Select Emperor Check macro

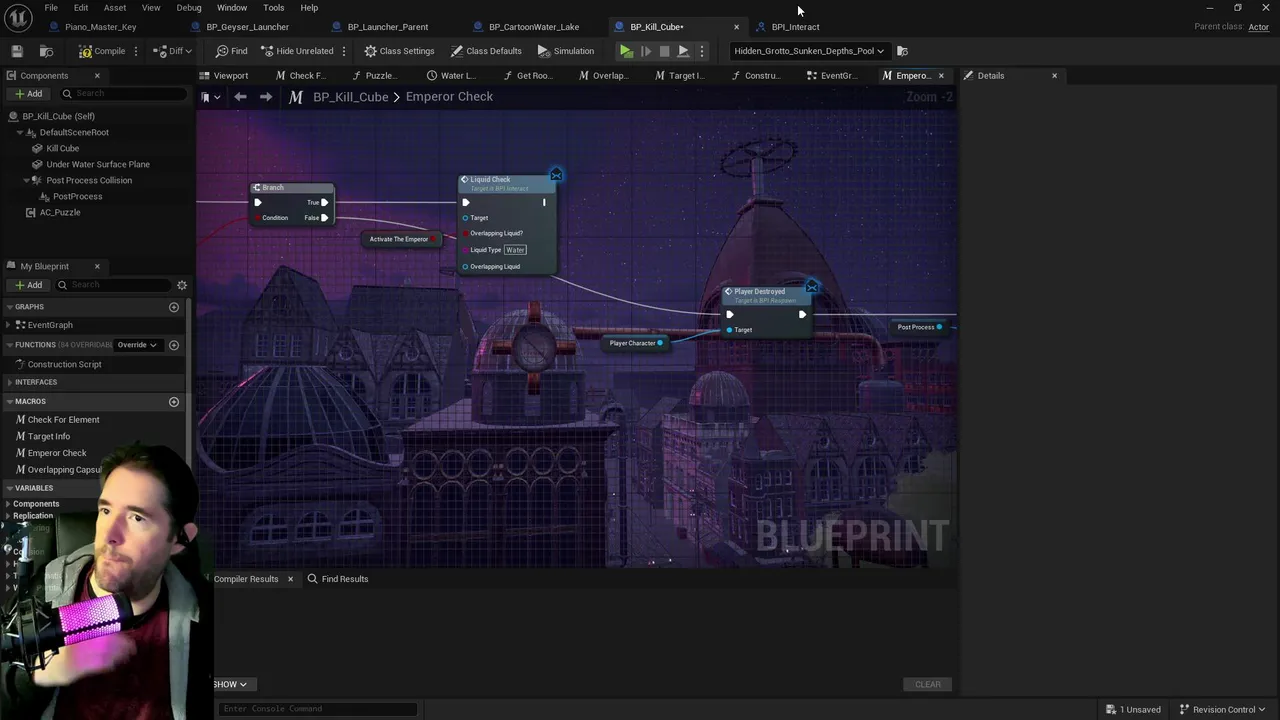57,453
